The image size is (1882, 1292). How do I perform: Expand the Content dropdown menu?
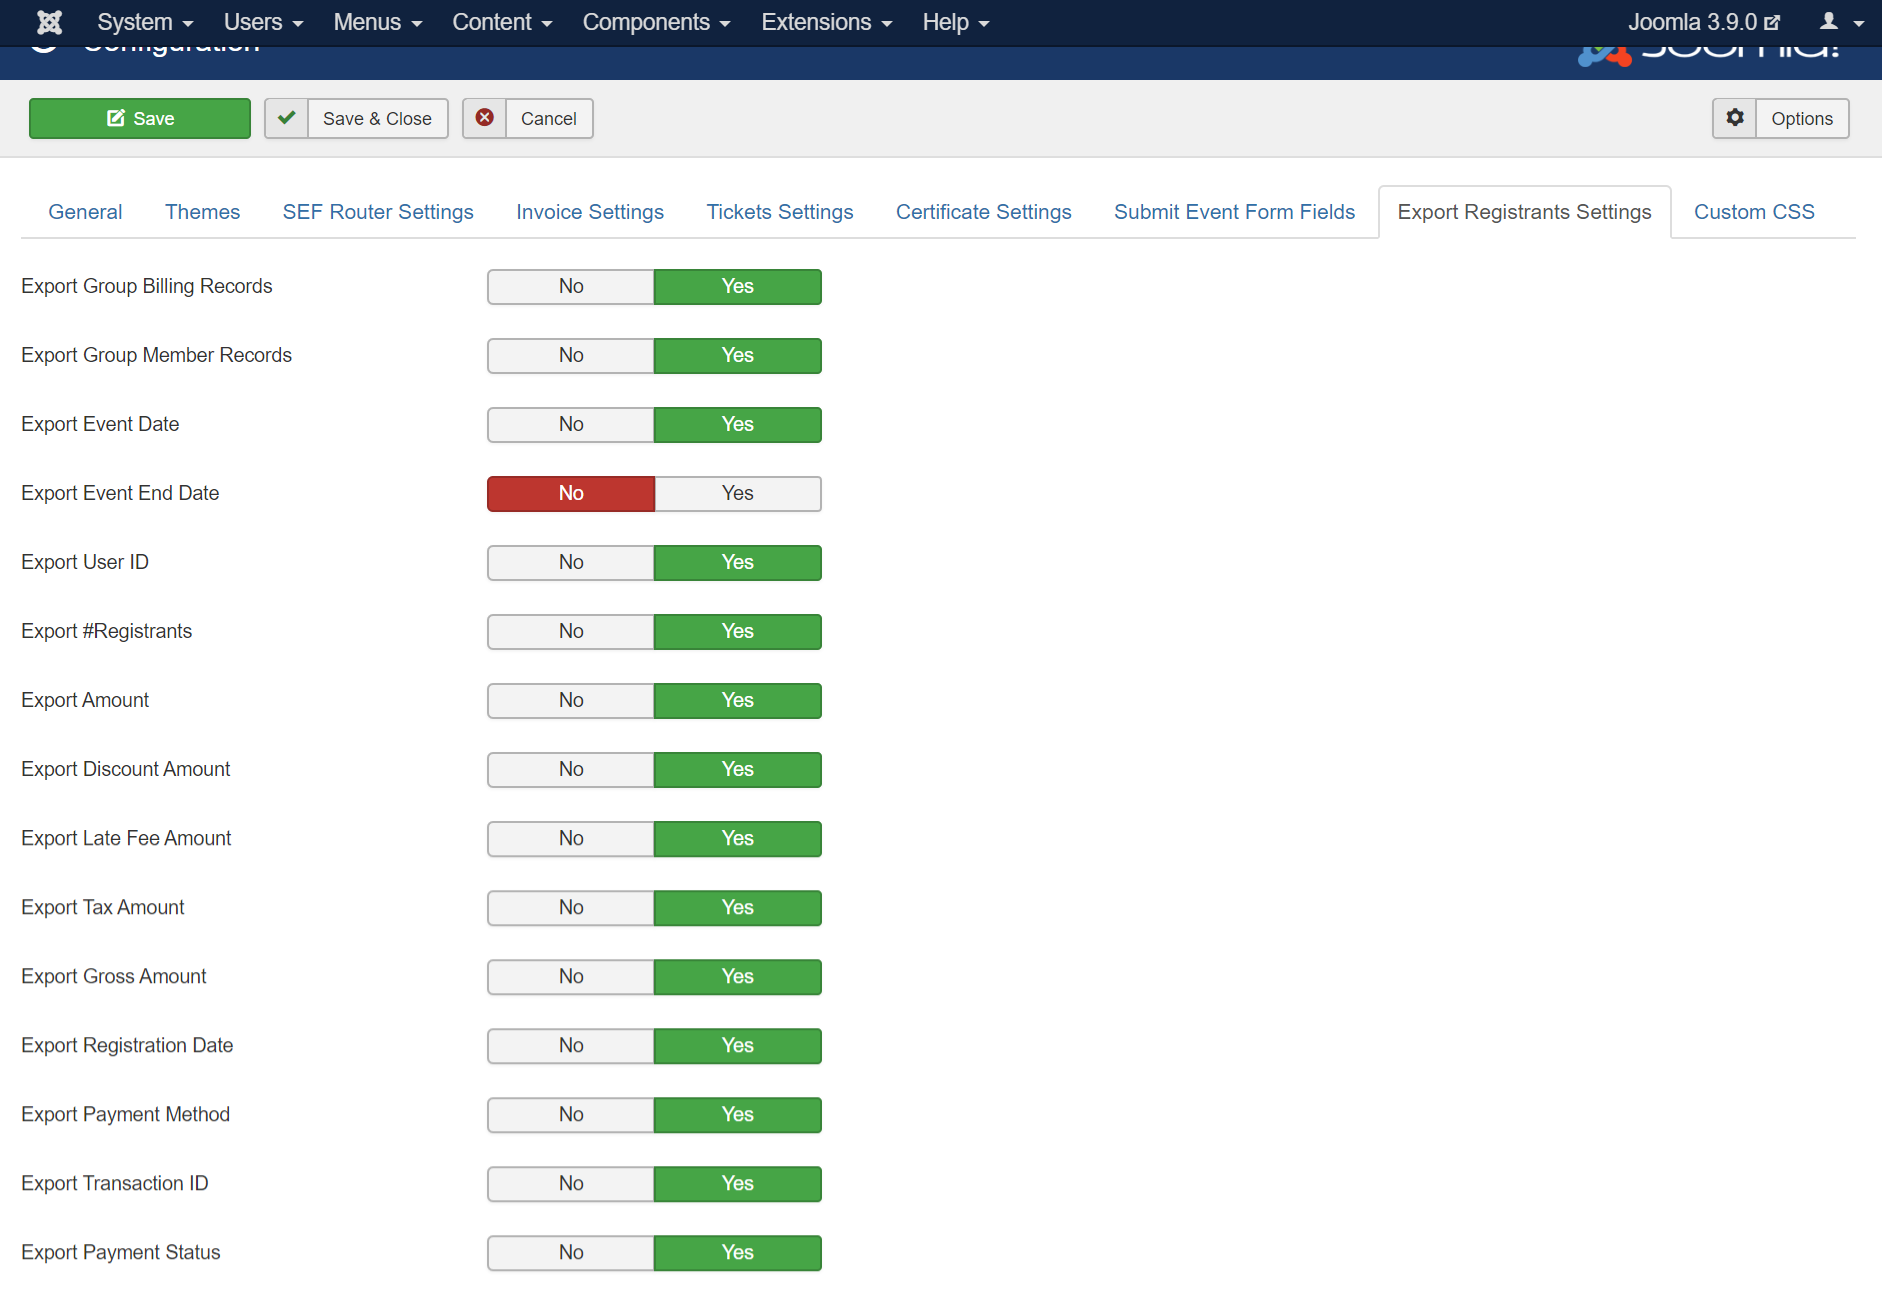click(x=502, y=22)
